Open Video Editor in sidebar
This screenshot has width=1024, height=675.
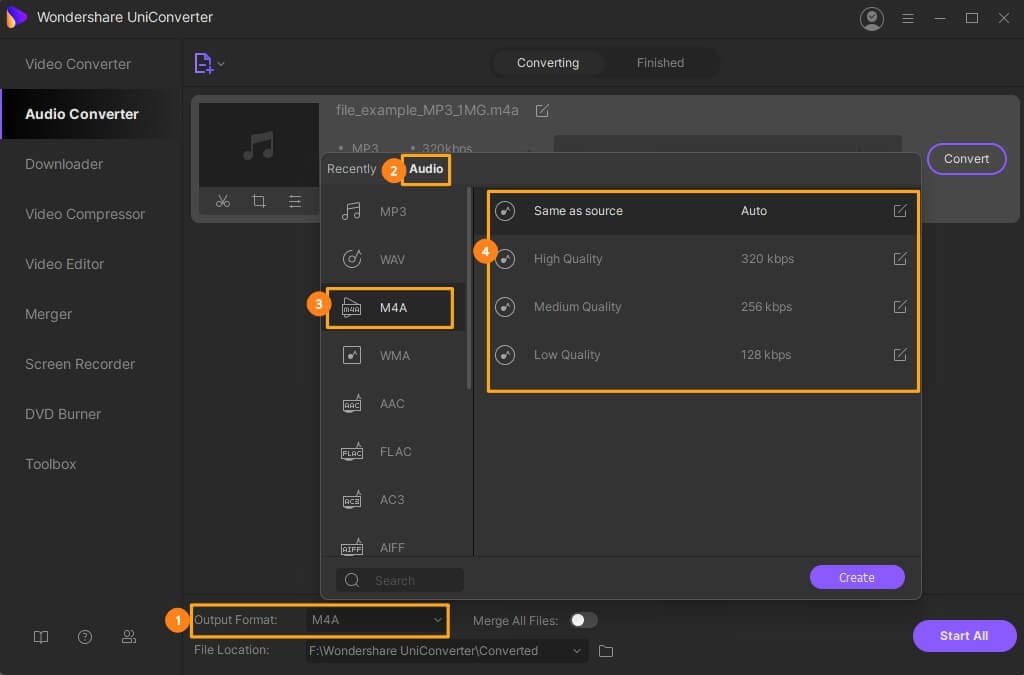[x=91, y=264]
